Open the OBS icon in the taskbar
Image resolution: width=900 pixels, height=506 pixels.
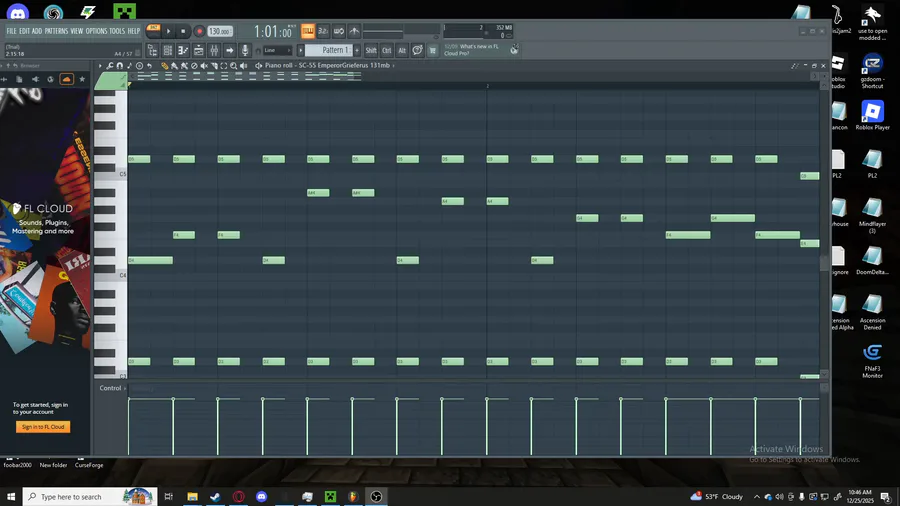[376, 497]
